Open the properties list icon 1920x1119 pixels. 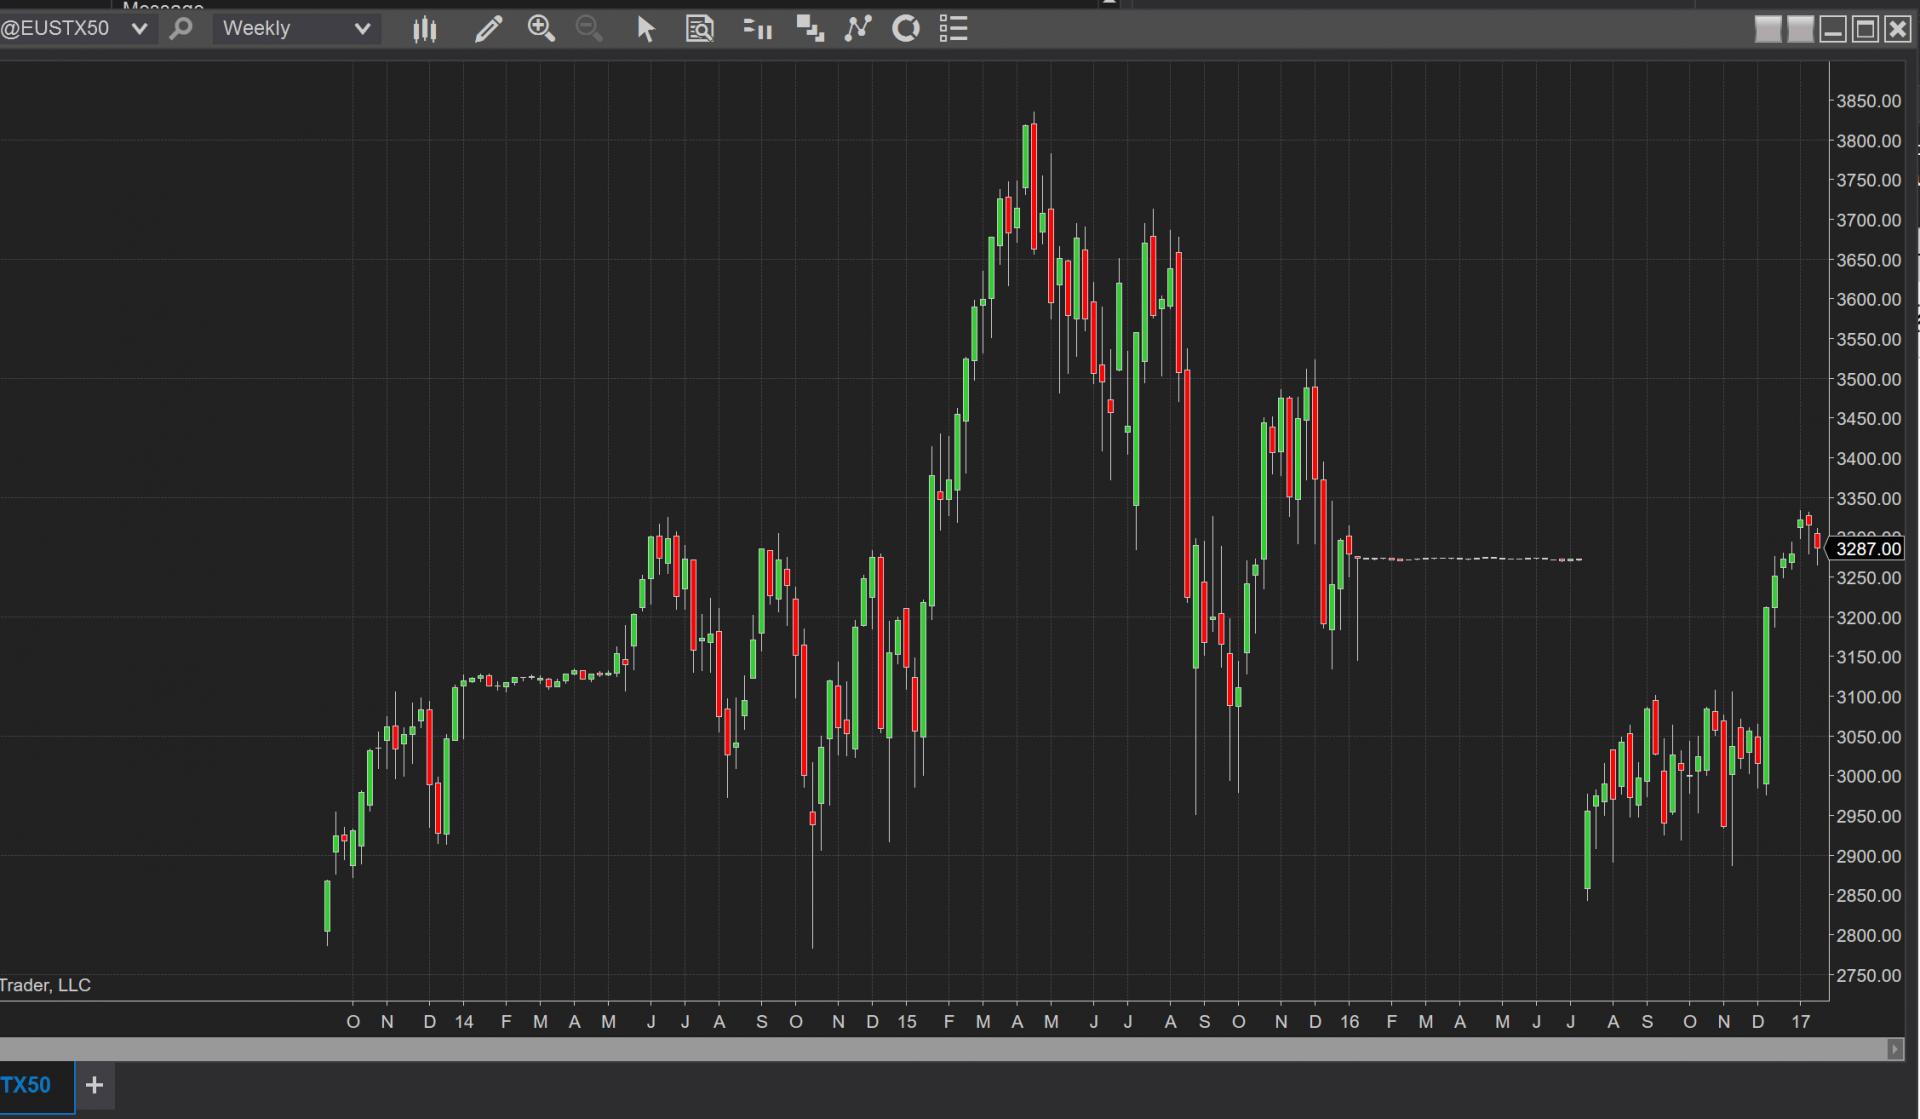(953, 29)
